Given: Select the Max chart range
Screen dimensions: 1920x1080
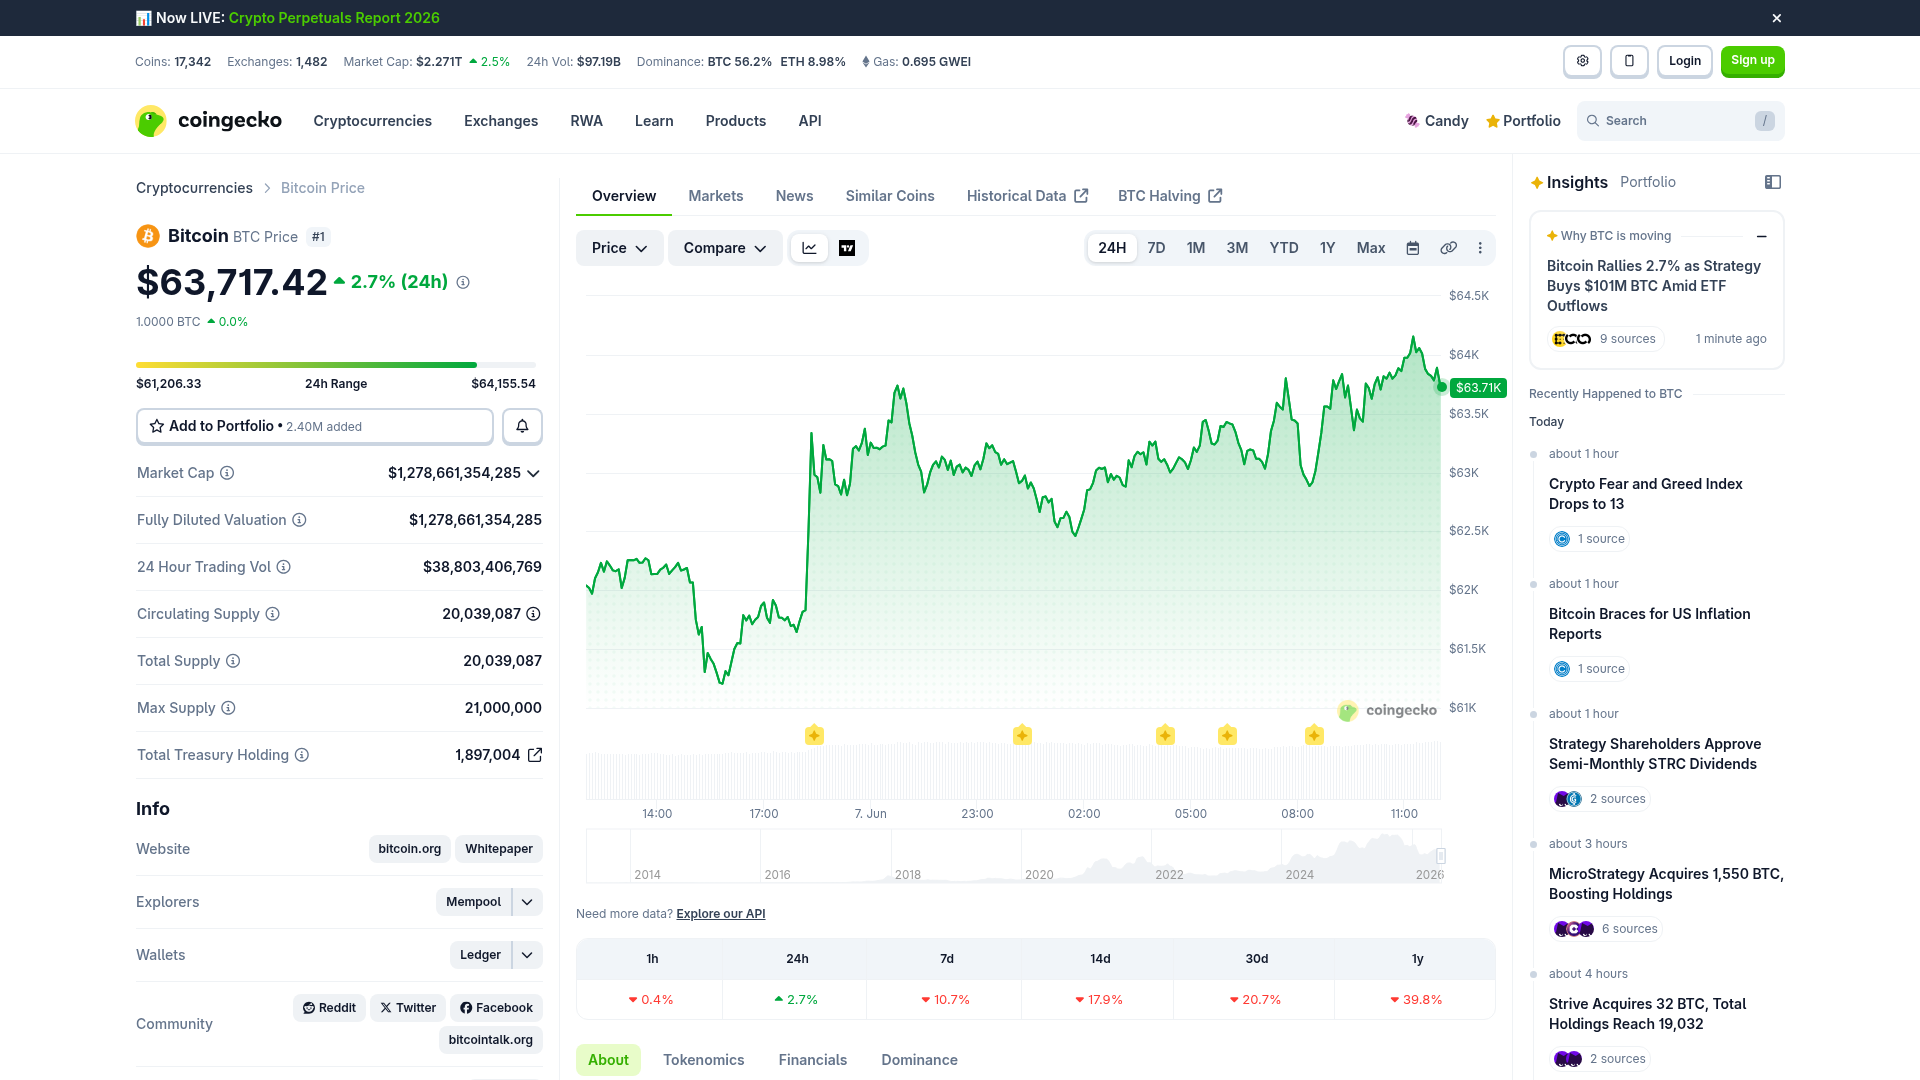Looking at the screenshot, I should tap(1371, 248).
